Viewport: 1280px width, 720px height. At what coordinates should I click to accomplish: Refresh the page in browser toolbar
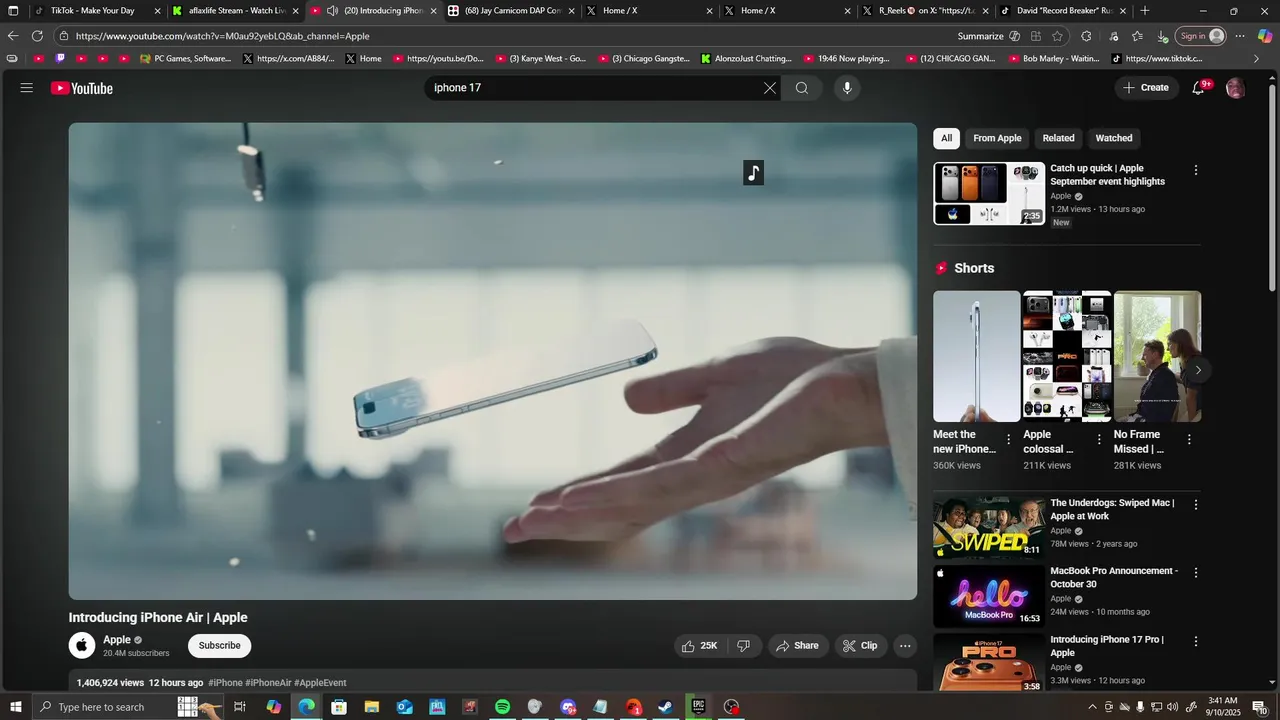tap(37, 36)
